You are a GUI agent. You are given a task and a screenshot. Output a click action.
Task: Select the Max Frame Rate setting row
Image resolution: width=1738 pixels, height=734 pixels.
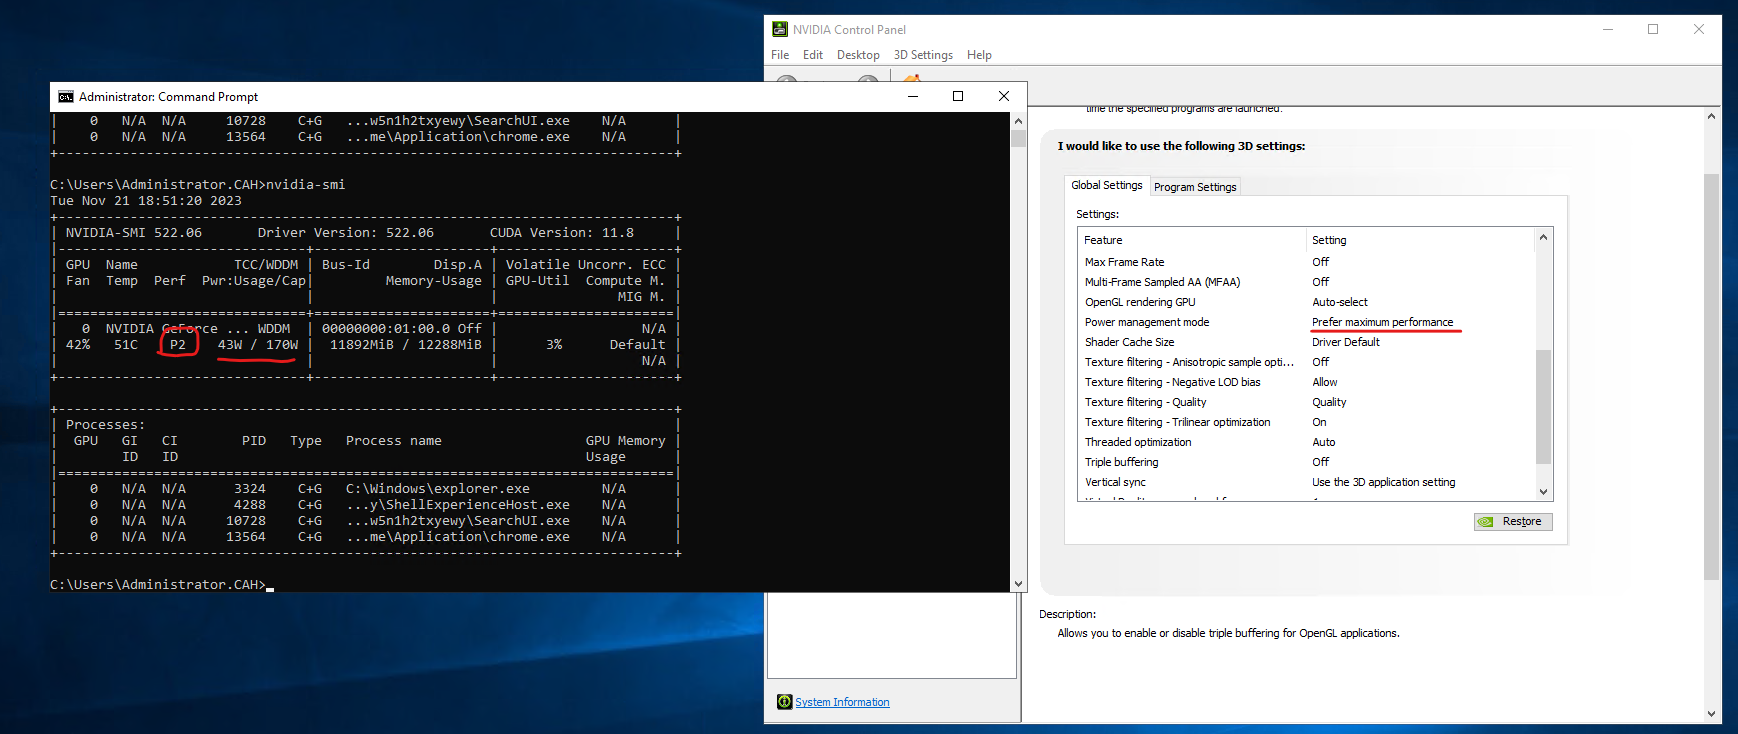tap(1306, 262)
